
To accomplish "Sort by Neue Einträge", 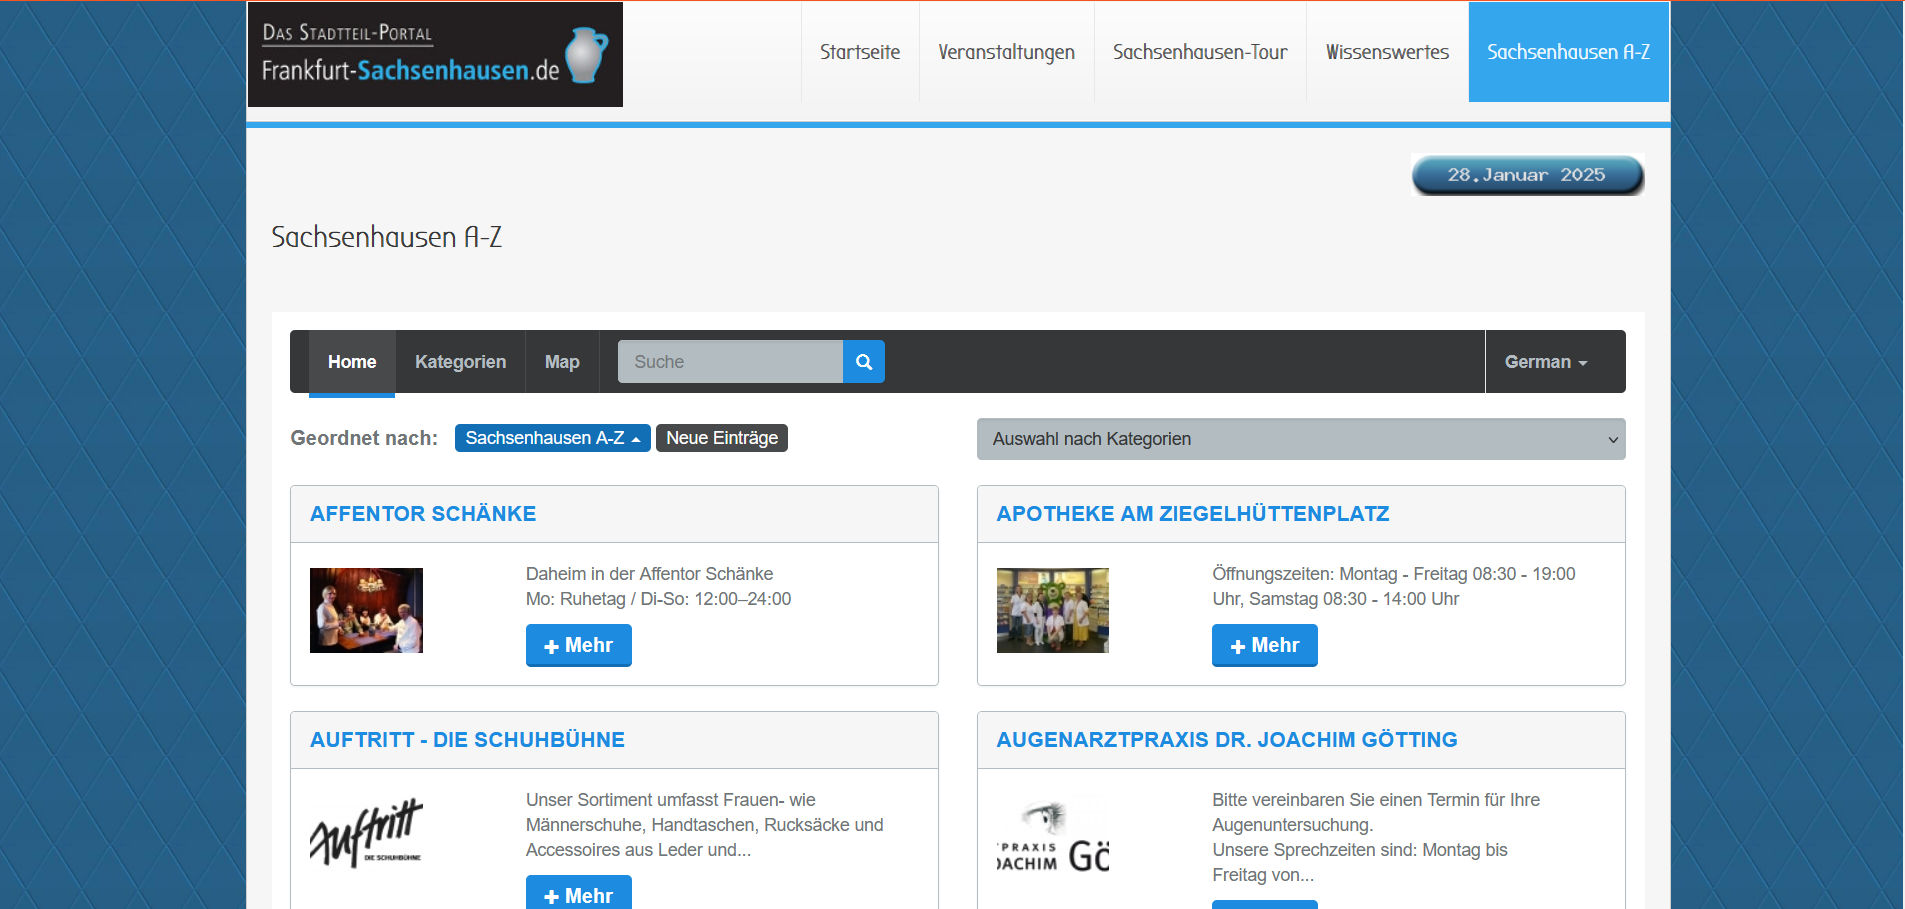I will [722, 438].
